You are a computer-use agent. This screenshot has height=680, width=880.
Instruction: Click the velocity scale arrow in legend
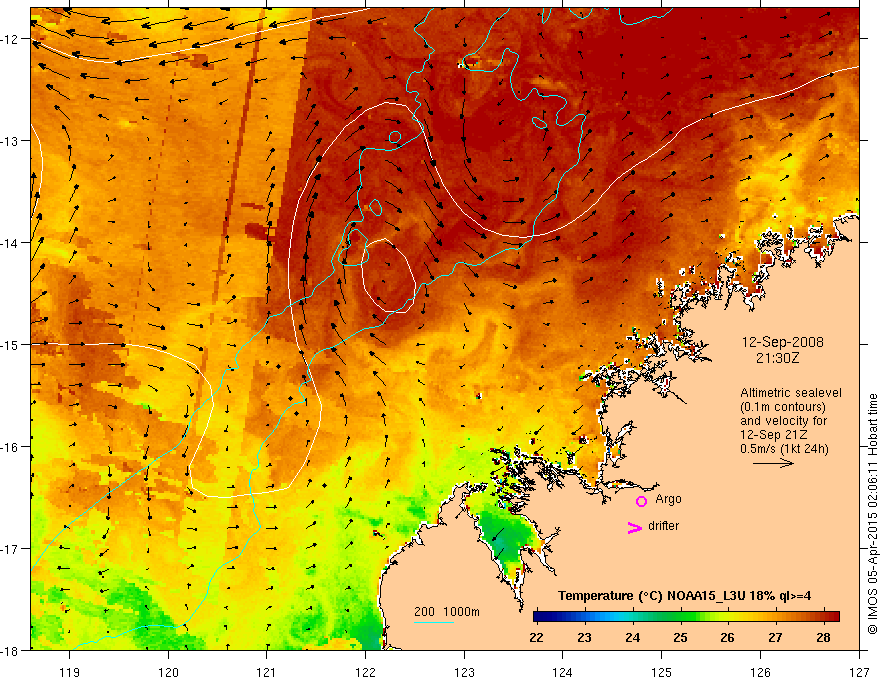[x=773, y=463]
